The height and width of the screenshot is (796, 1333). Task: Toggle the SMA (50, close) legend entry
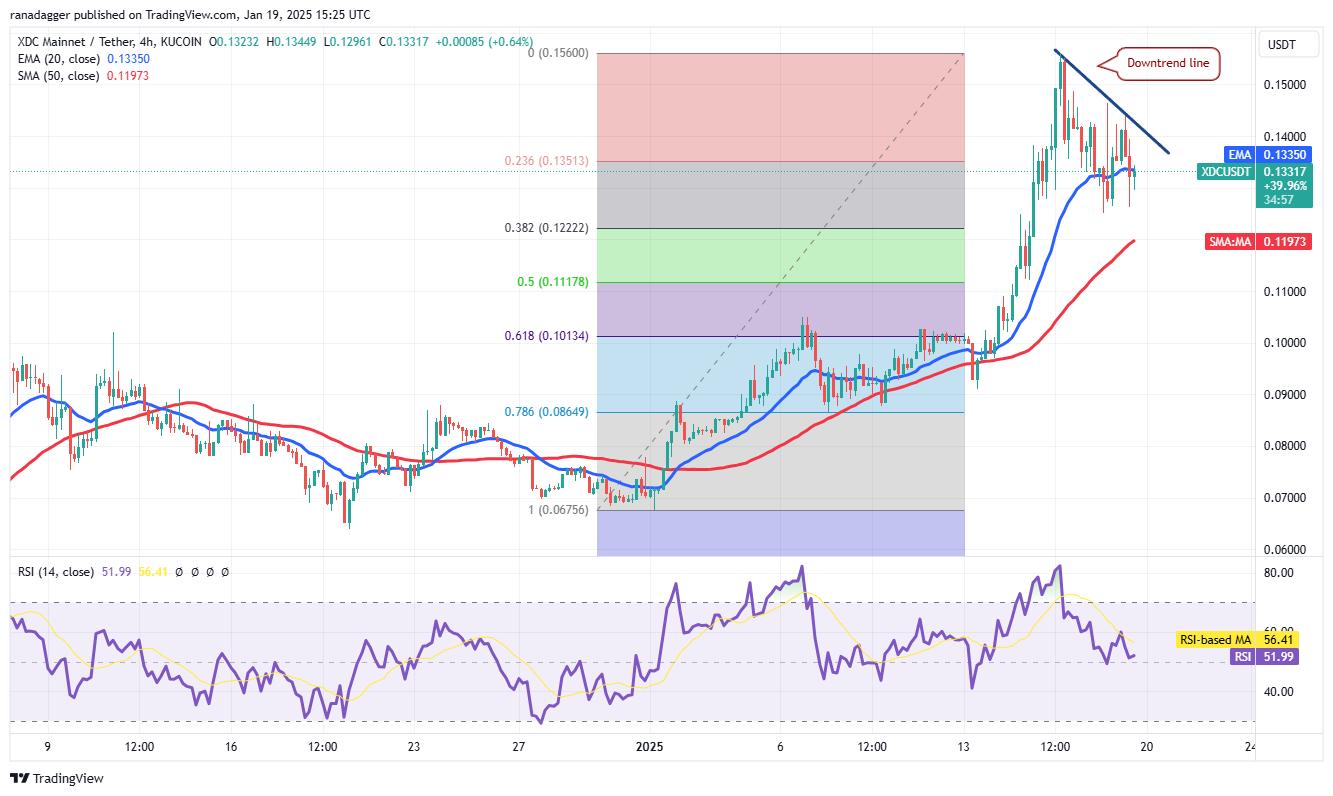[60, 74]
